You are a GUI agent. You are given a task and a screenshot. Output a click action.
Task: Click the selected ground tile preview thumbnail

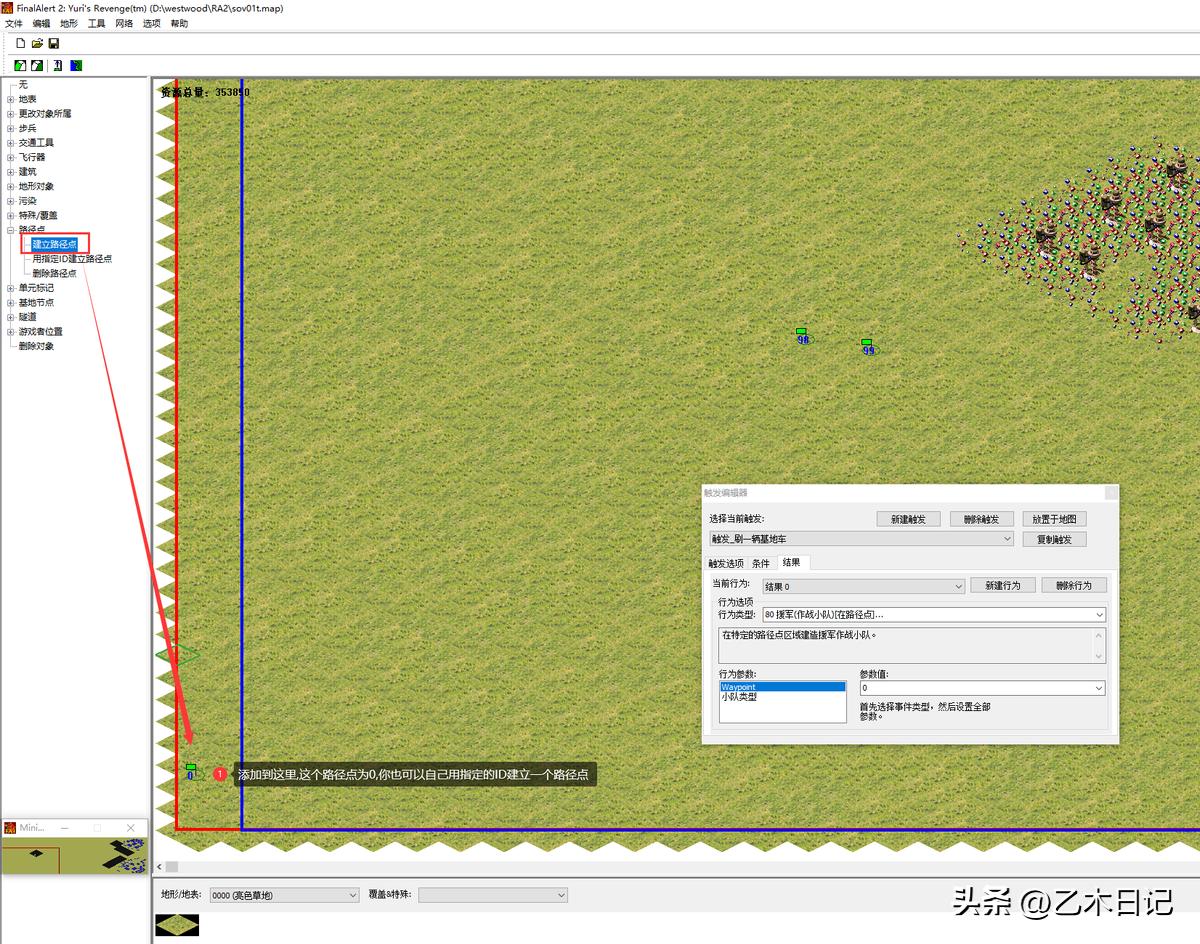click(x=177, y=925)
